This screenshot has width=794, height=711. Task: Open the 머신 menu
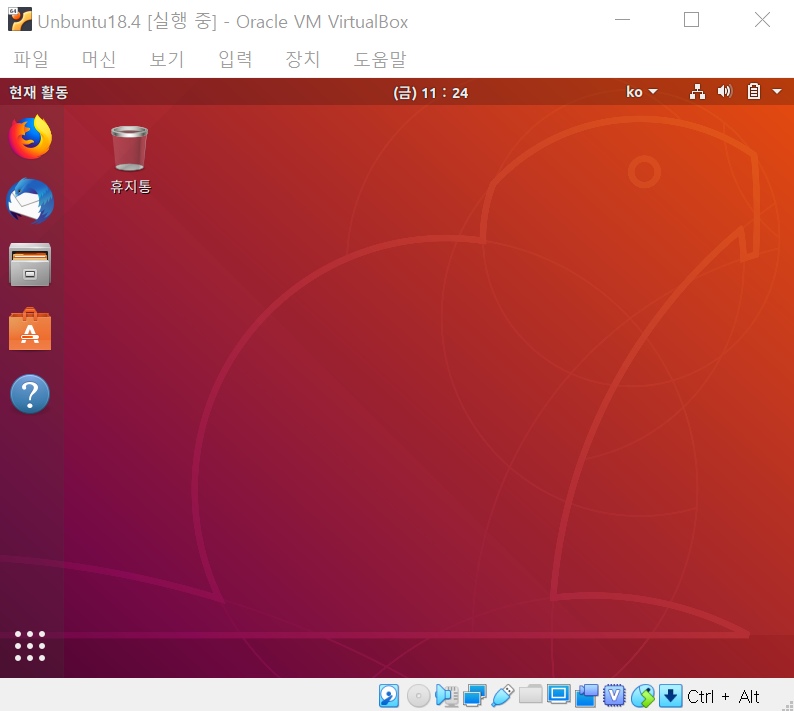point(99,59)
